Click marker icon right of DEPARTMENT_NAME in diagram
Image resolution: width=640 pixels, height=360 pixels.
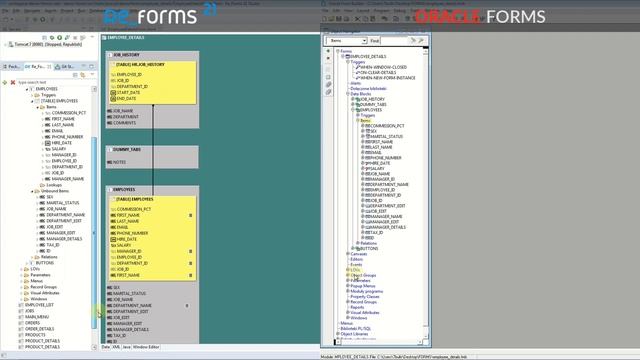[x=187, y=306]
